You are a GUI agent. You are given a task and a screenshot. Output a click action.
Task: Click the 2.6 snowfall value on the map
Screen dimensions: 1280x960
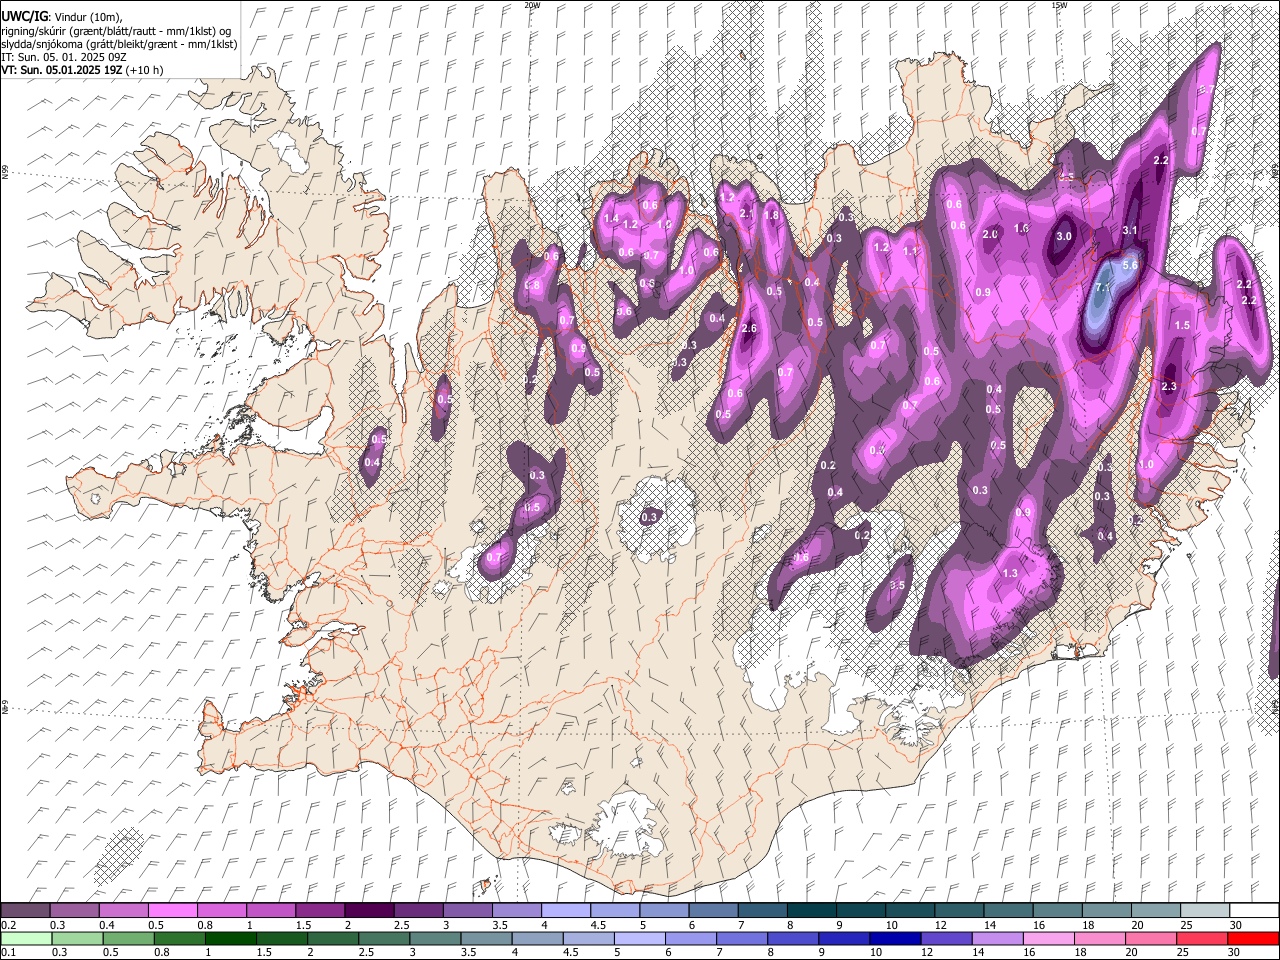click(749, 329)
